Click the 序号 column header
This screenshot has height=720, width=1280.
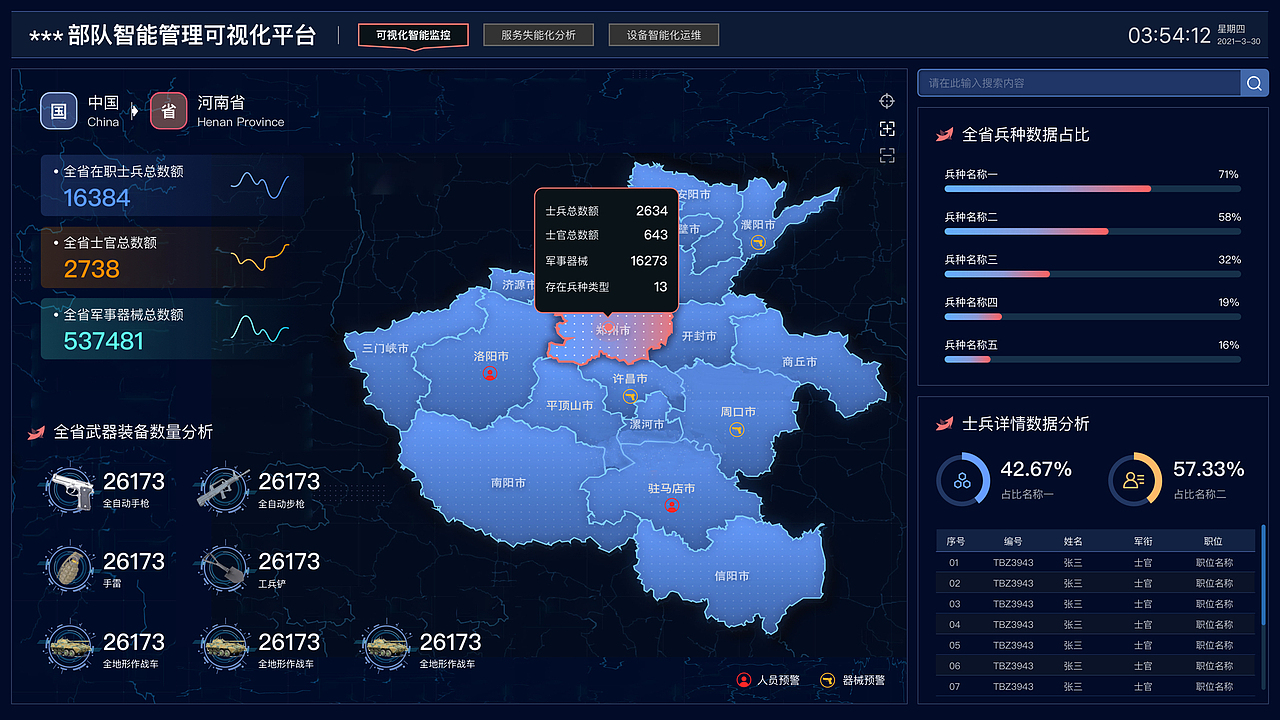[x=955, y=541]
